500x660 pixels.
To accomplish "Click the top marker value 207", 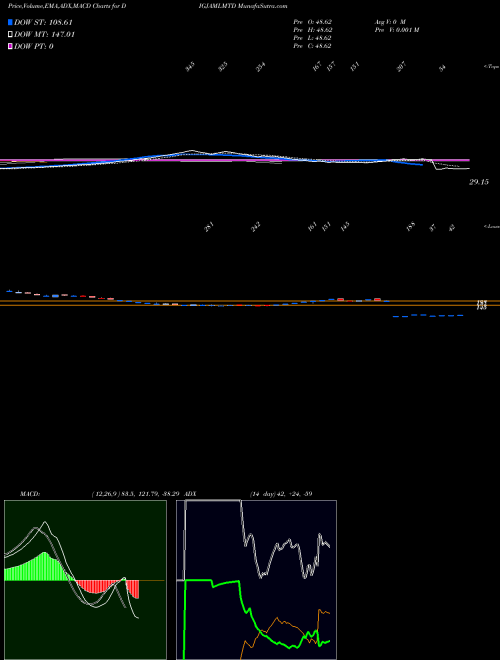I will pos(402,67).
